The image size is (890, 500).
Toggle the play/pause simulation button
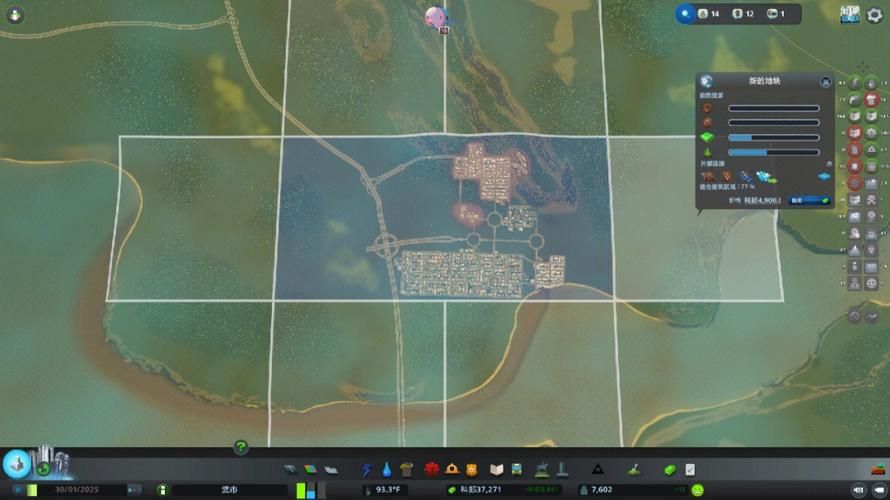click(18, 490)
